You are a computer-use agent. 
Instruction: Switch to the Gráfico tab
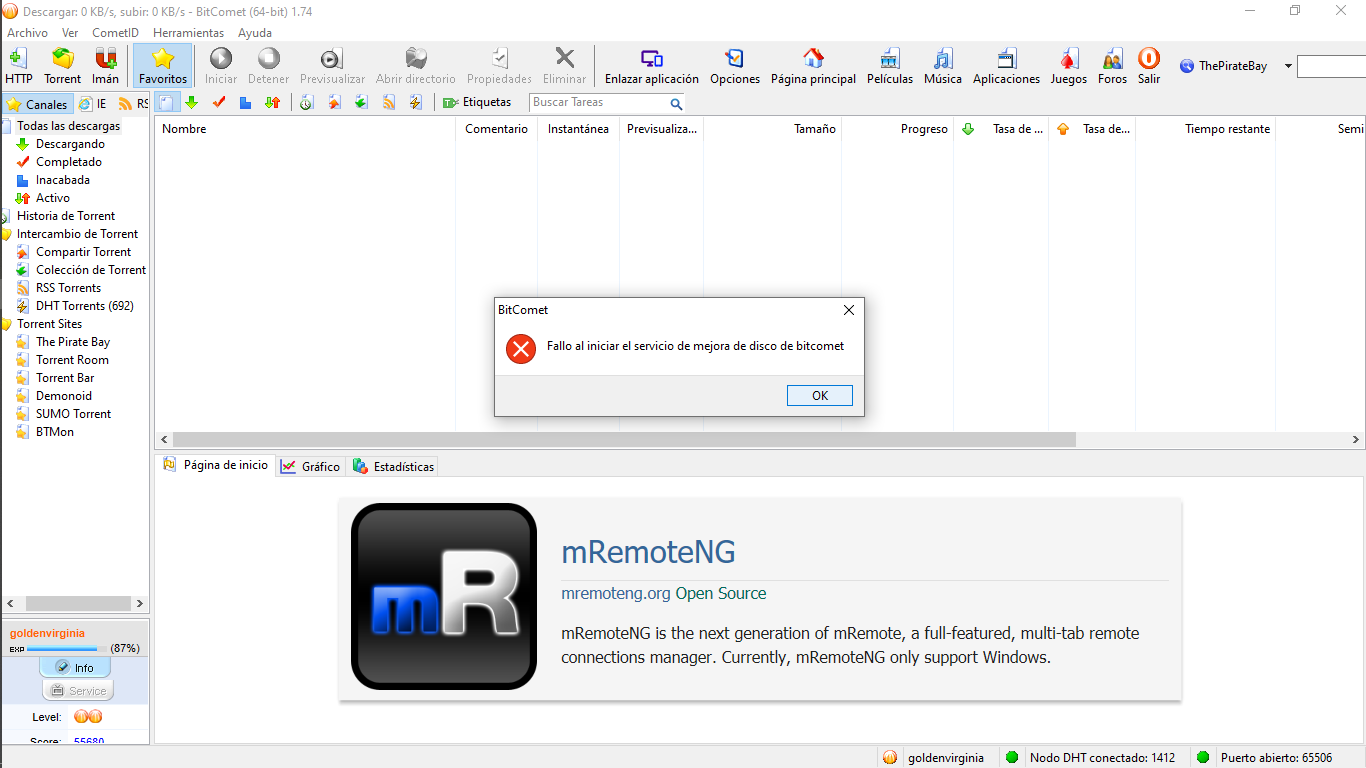click(x=311, y=467)
